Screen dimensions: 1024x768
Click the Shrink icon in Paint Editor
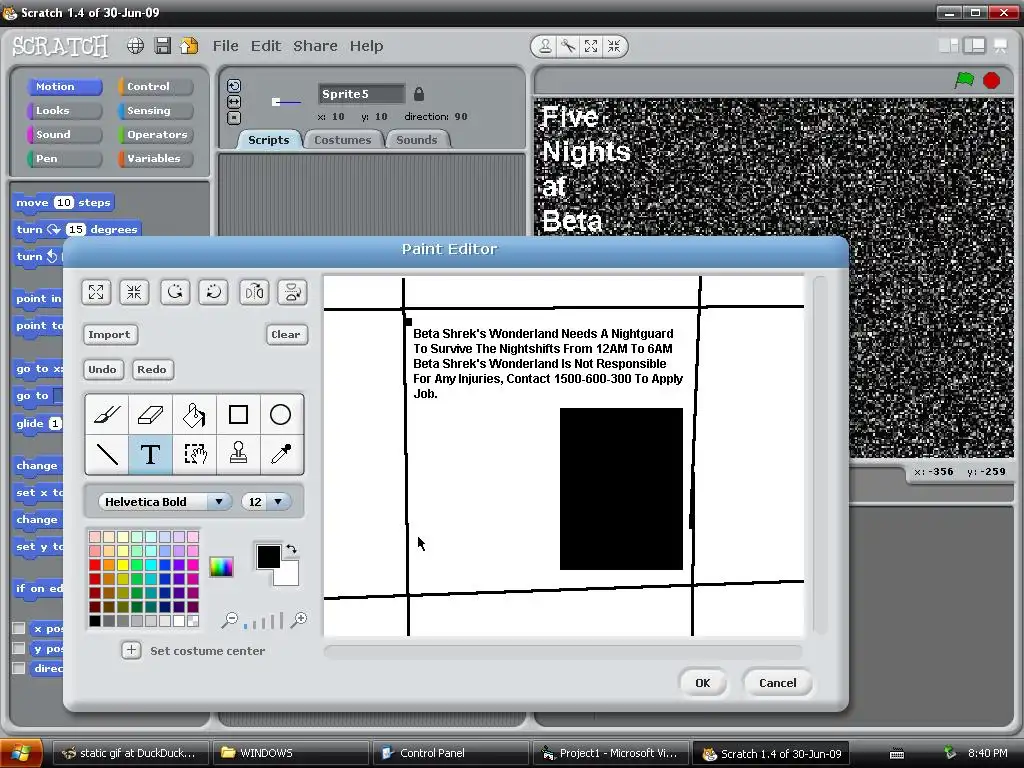coord(134,292)
